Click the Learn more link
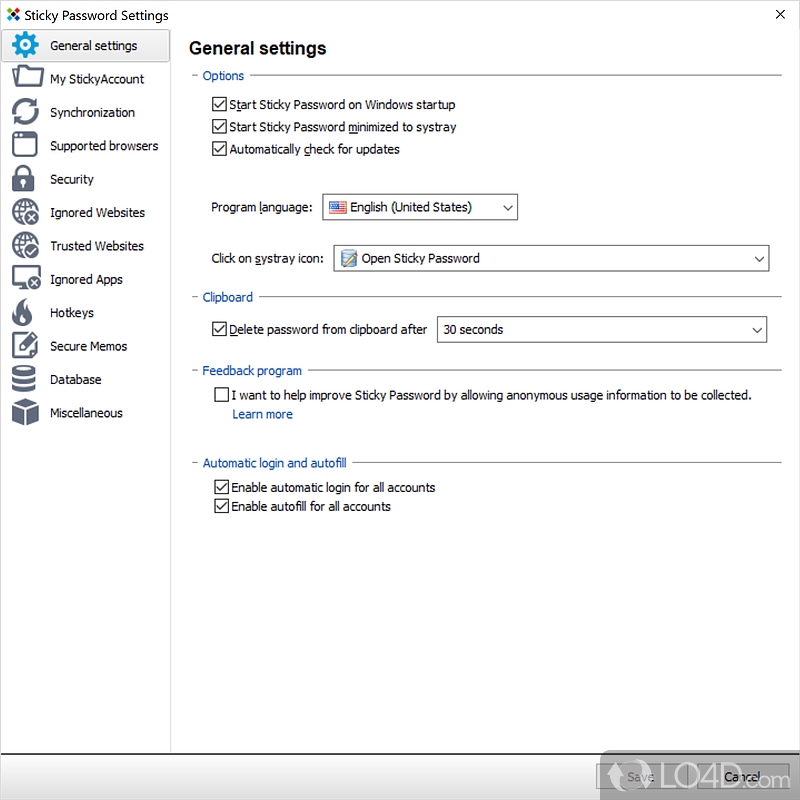The height and width of the screenshot is (800, 800). pos(262,414)
